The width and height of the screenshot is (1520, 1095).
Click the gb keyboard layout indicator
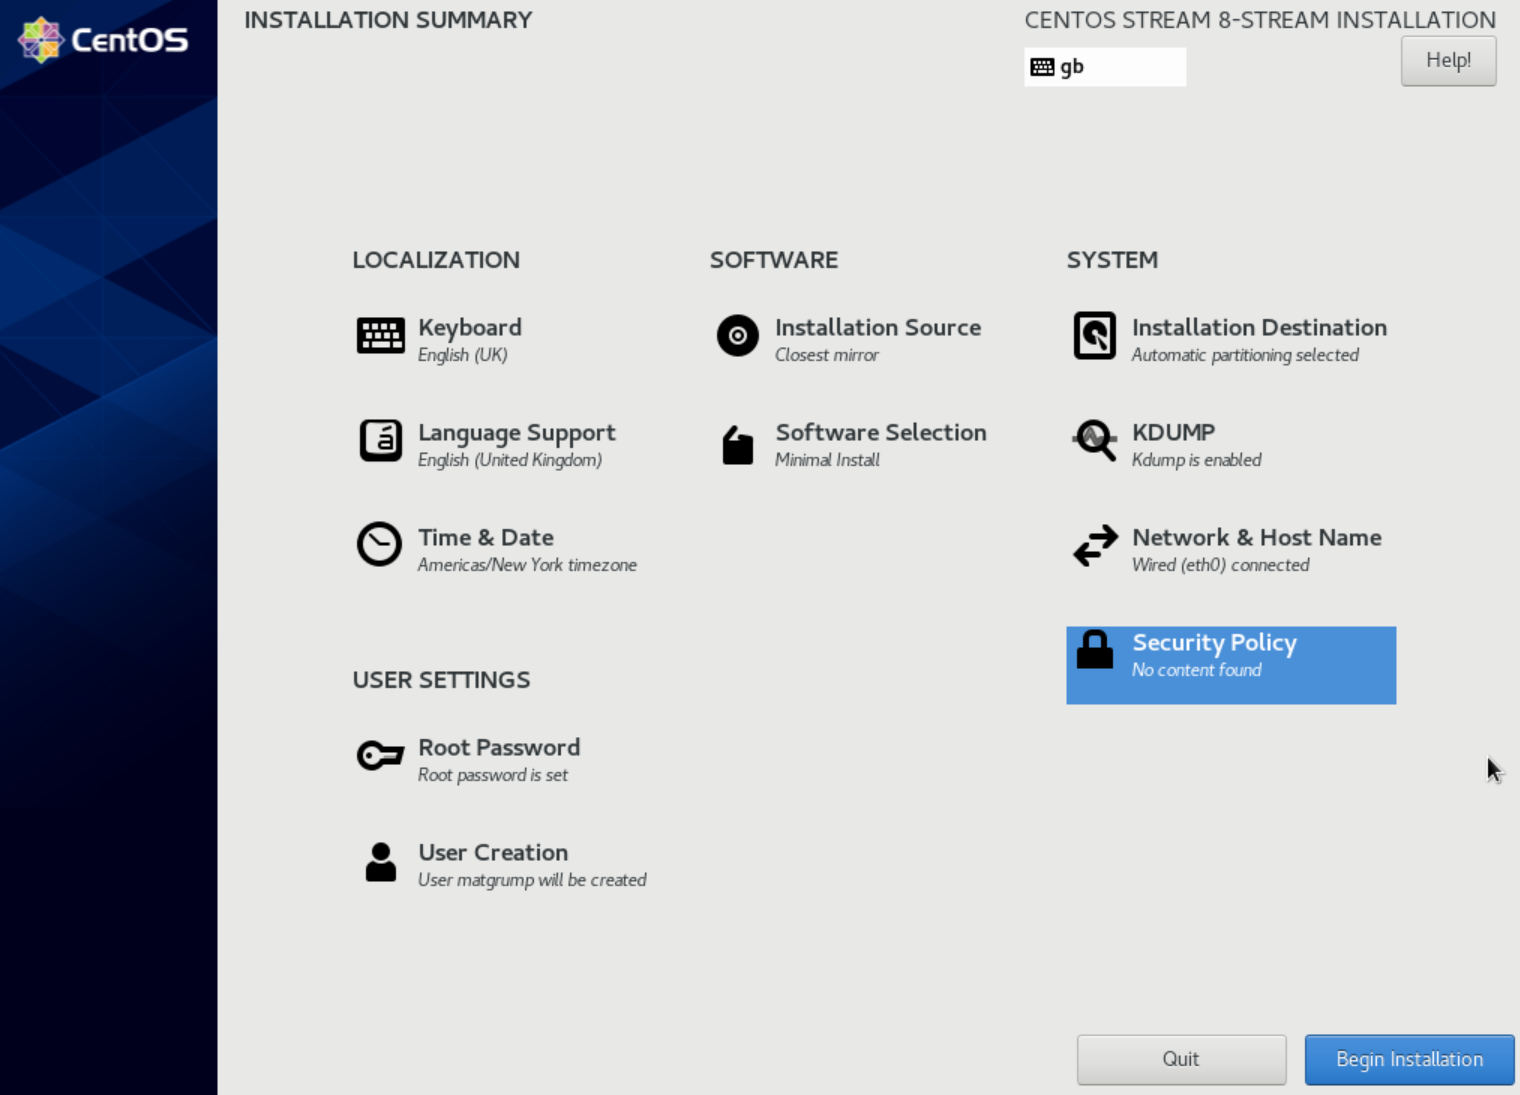click(x=1105, y=67)
